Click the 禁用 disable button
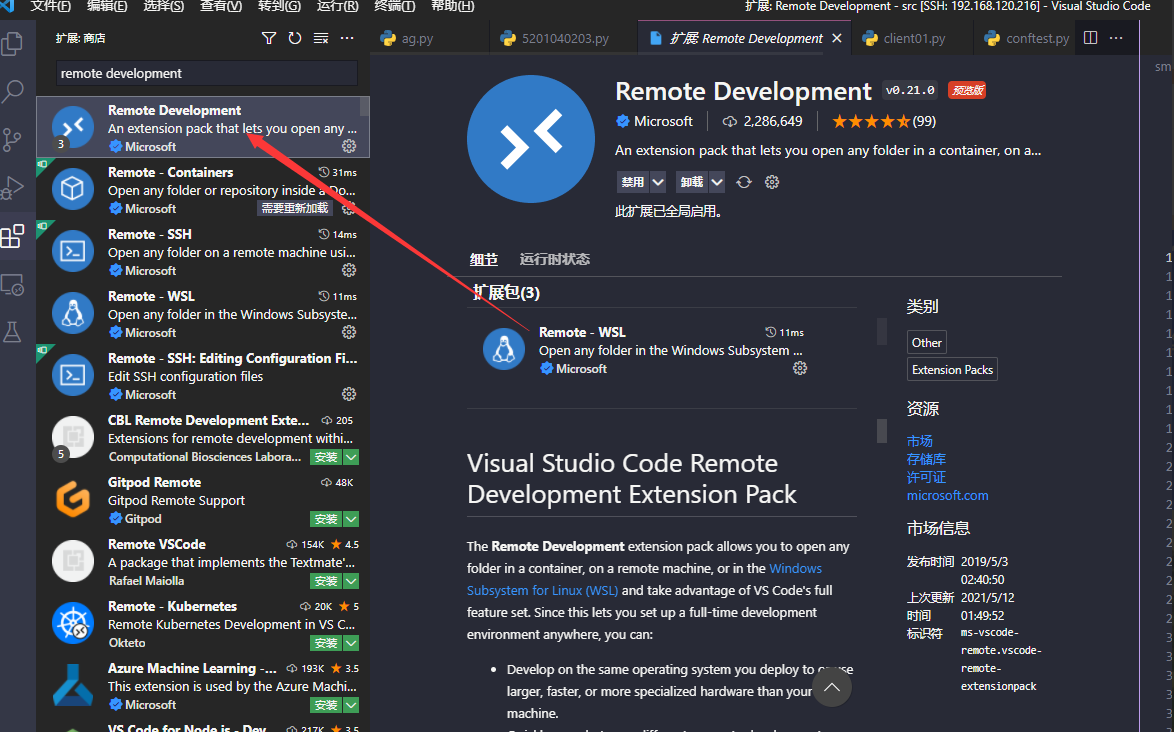The height and width of the screenshot is (732, 1174). [x=633, y=182]
